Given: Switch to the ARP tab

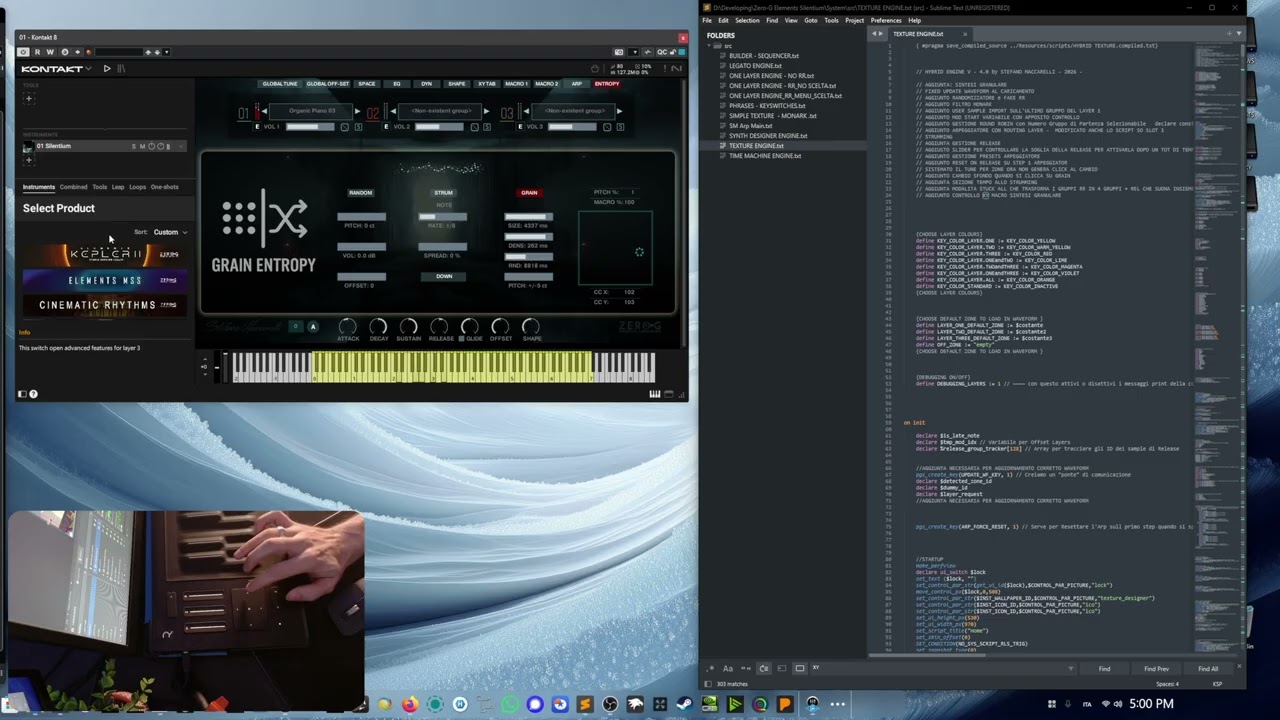Looking at the screenshot, I should pos(577,84).
